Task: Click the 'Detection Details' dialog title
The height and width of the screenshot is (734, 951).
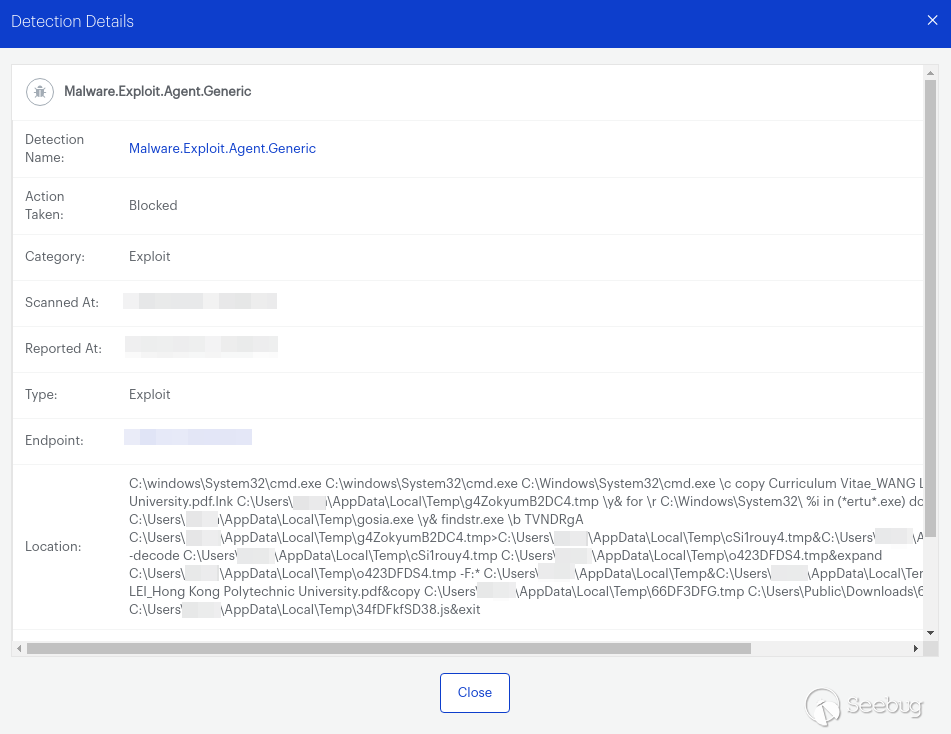Action: click(72, 21)
